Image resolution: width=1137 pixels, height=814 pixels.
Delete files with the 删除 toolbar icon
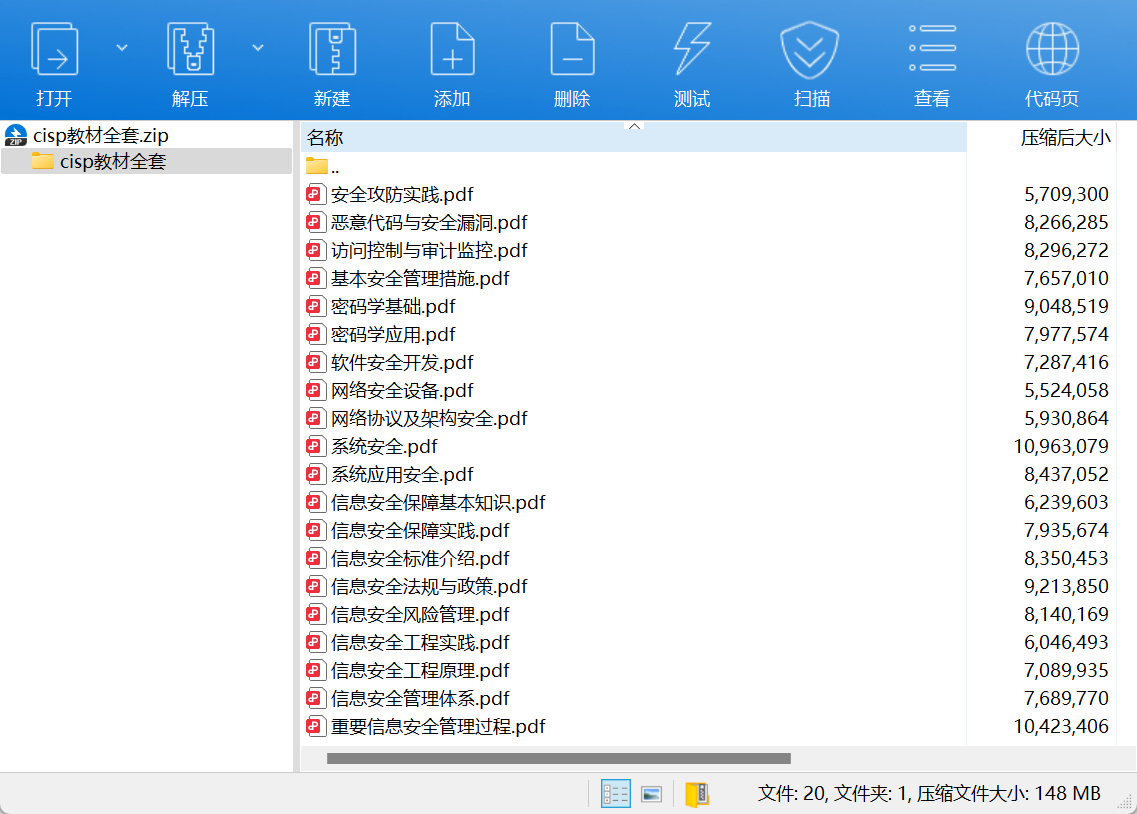tap(571, 60)
